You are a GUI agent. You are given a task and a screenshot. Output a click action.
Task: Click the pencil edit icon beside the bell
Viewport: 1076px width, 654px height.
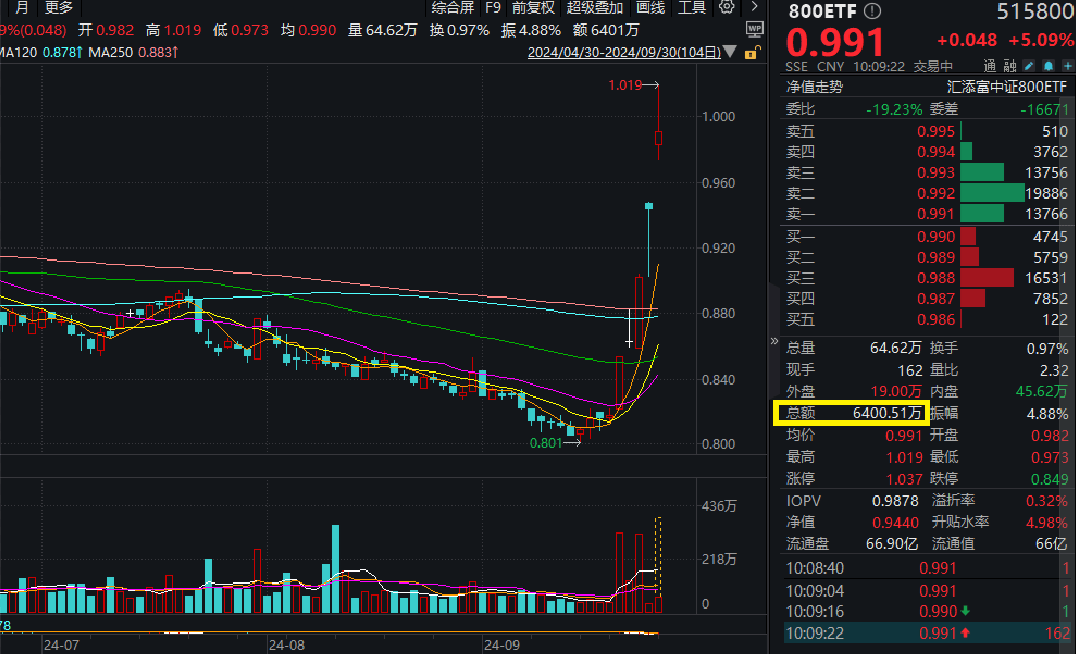1028,65
